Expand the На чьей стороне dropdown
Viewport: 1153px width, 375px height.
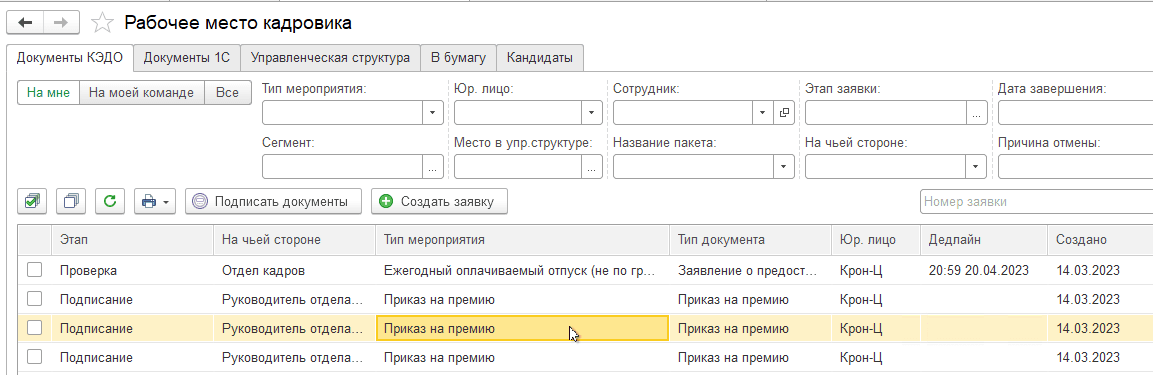point(976,167)
